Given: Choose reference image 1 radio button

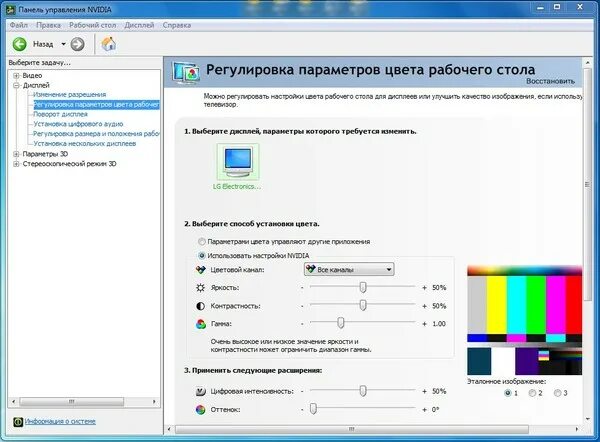Looking at the screenshot, I should point(508,393).
